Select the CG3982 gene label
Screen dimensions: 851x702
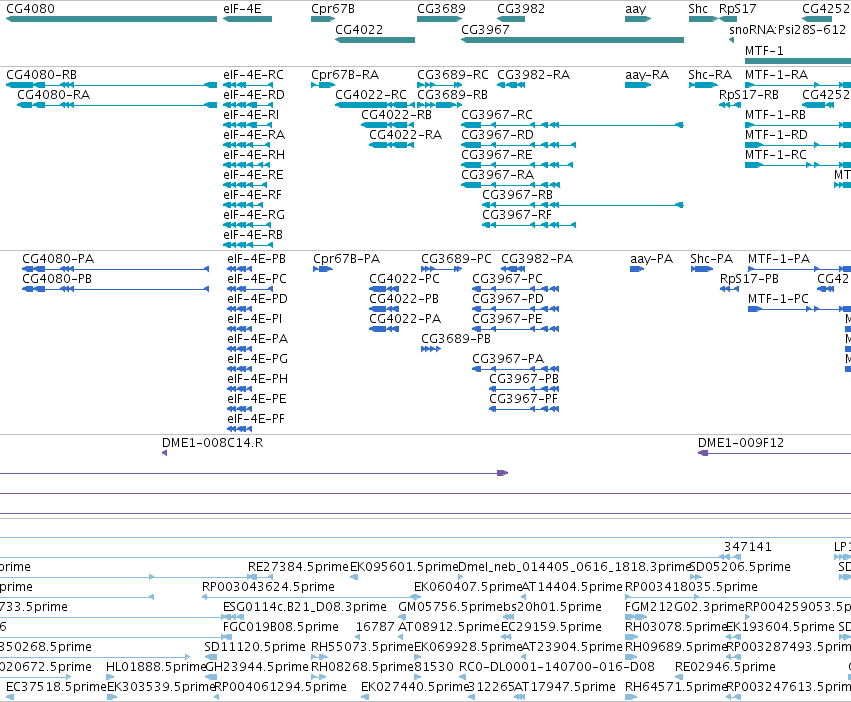point(521,9)
